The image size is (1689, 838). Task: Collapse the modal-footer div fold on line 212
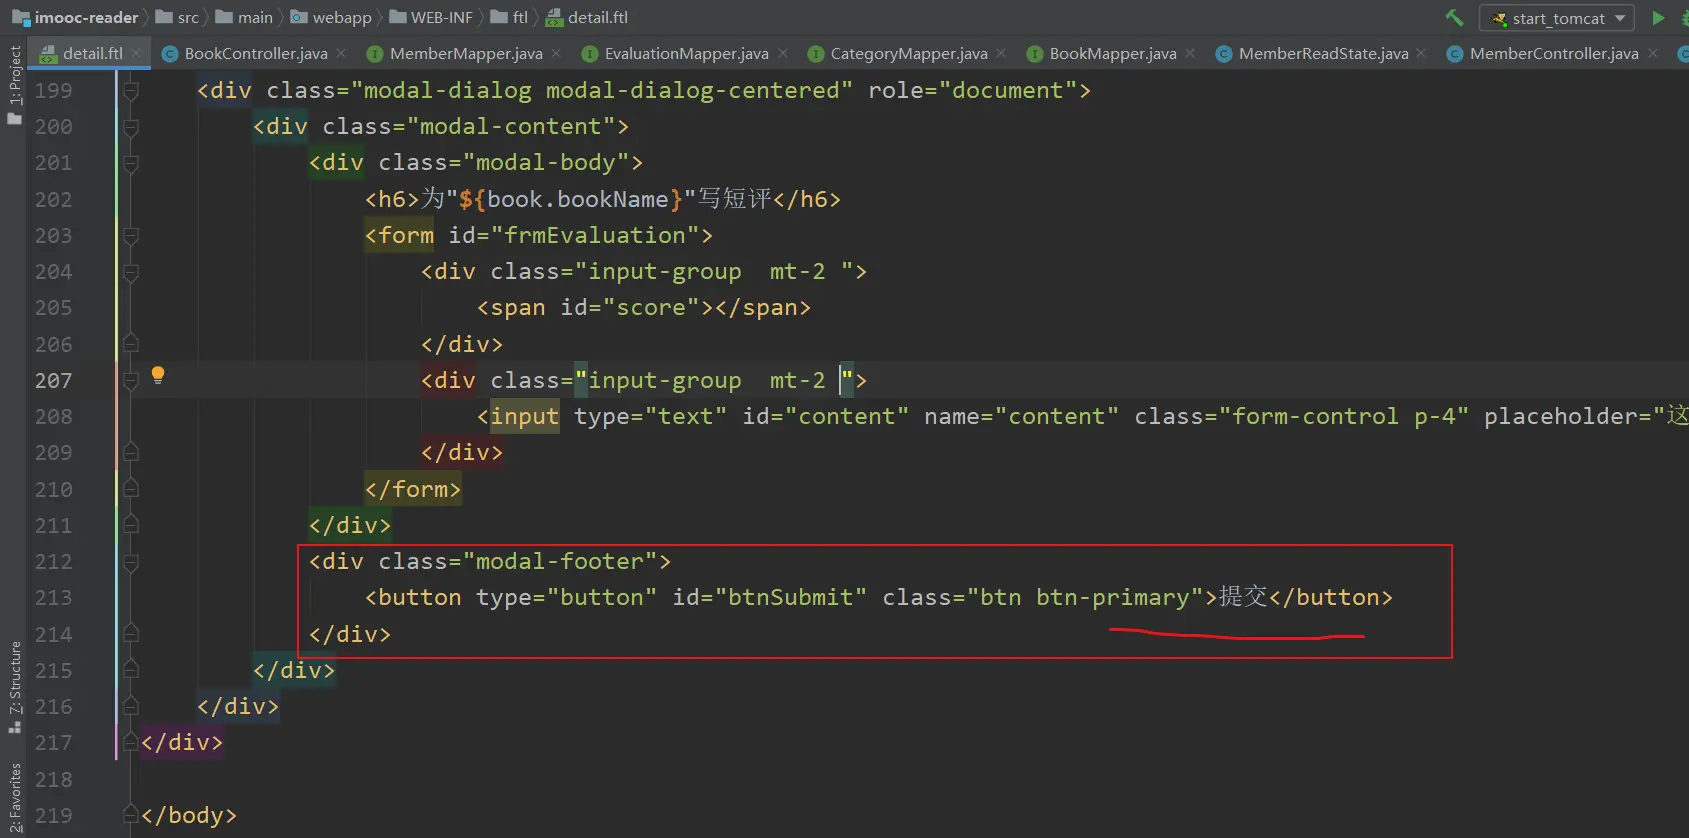pos(130,562)
